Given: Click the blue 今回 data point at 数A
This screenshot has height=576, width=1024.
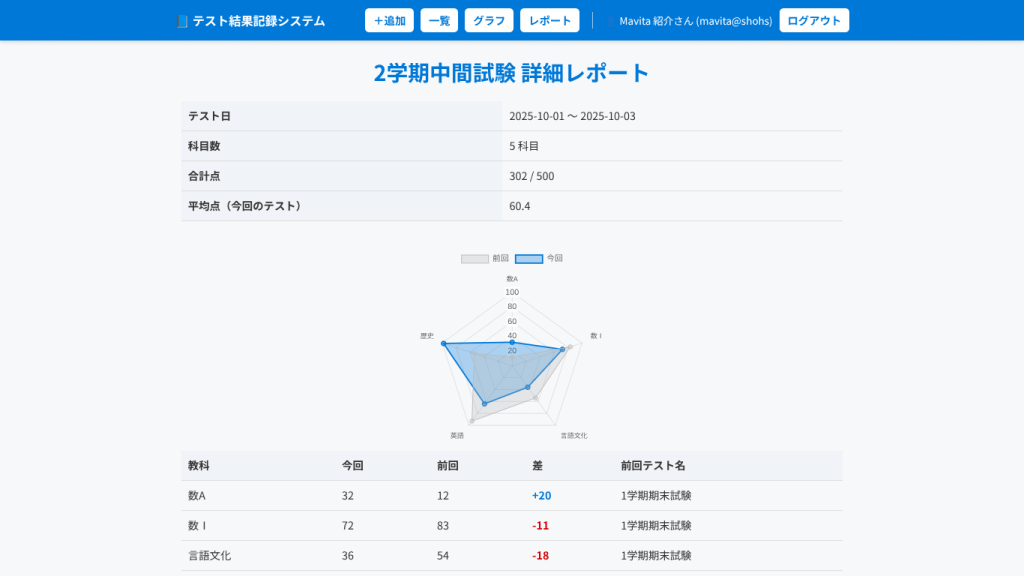Looking at the screenshot, I should (x=512, y=342).
